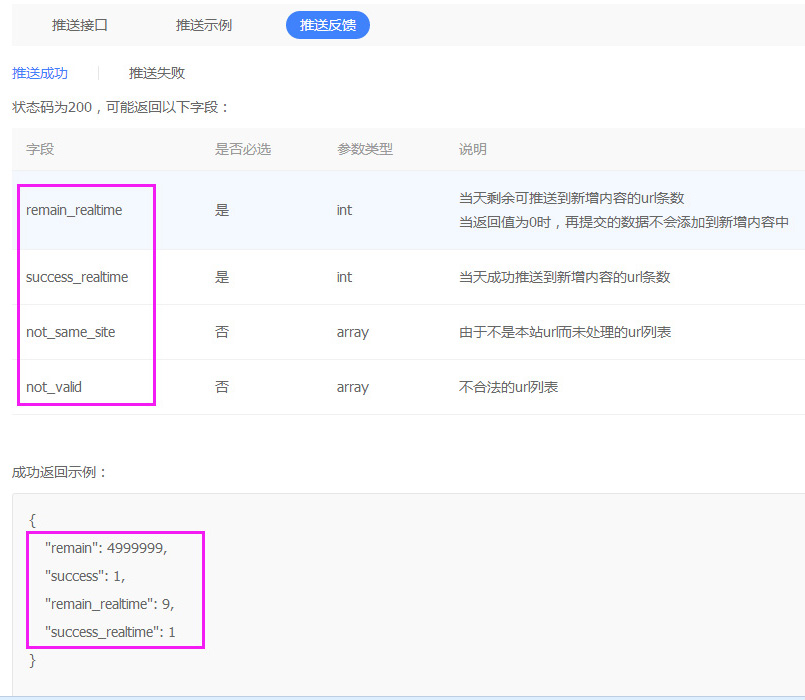Select the not_same_site field entry
The image size is (805, 700).
pos(72,332)
